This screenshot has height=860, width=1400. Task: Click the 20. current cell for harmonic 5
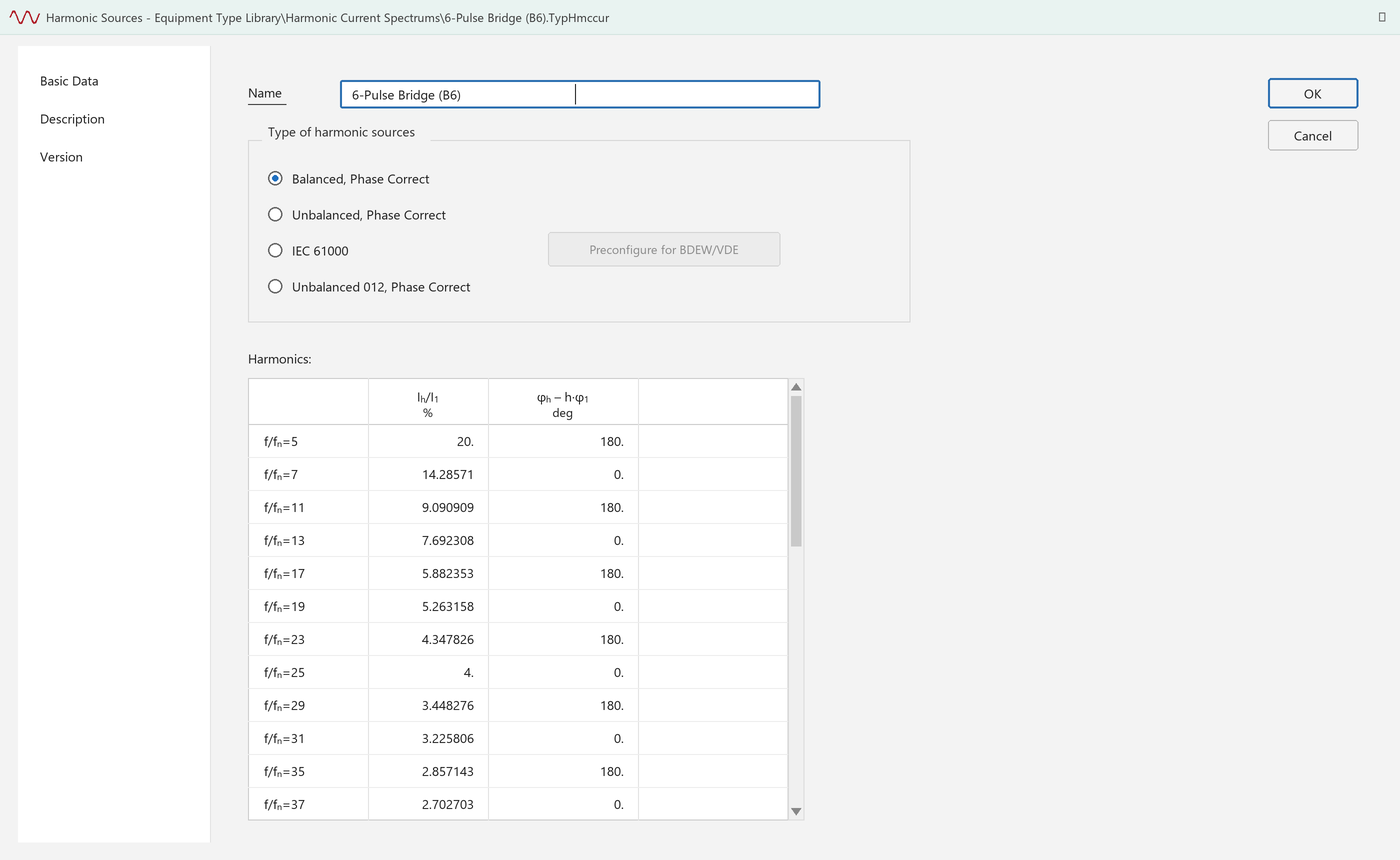click(428, 441)
